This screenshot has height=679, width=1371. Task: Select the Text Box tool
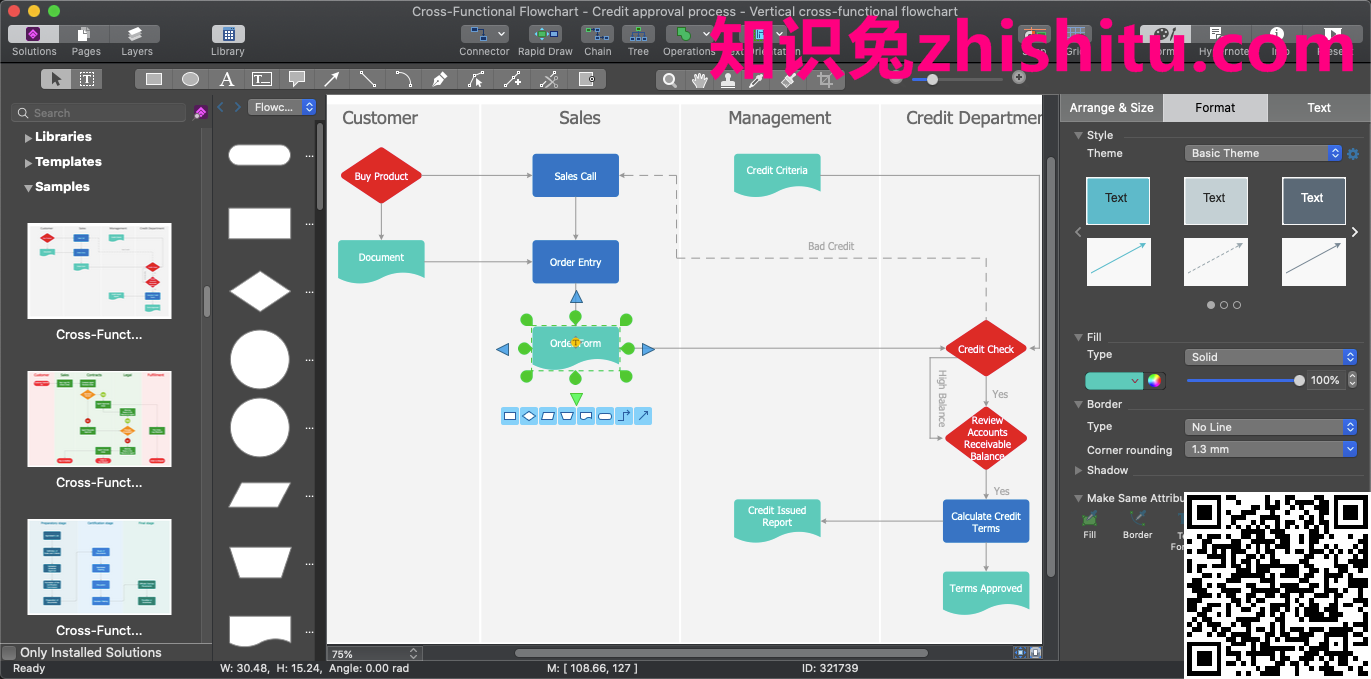[x=261, y=79]
